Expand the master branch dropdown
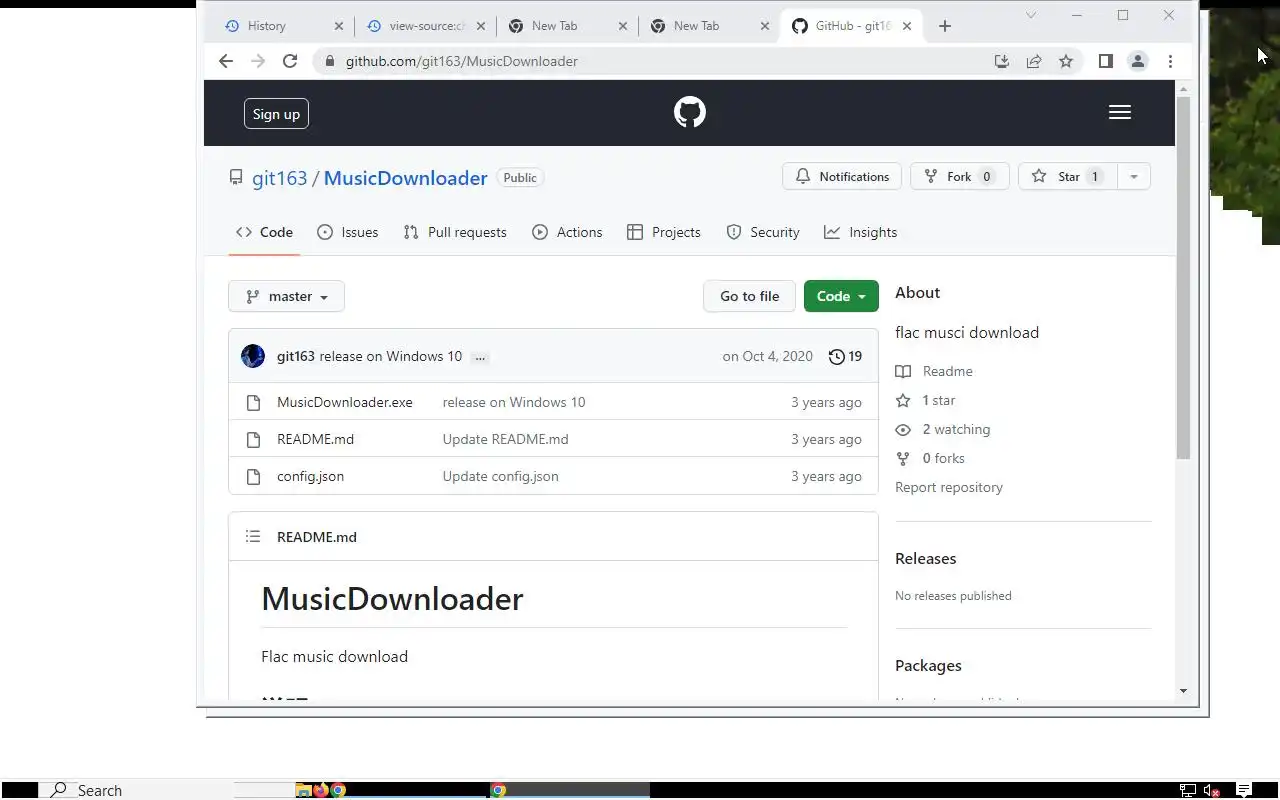The height and width of the screenshot is (800, 1280). pyautogui.click(x=286, y=296)
